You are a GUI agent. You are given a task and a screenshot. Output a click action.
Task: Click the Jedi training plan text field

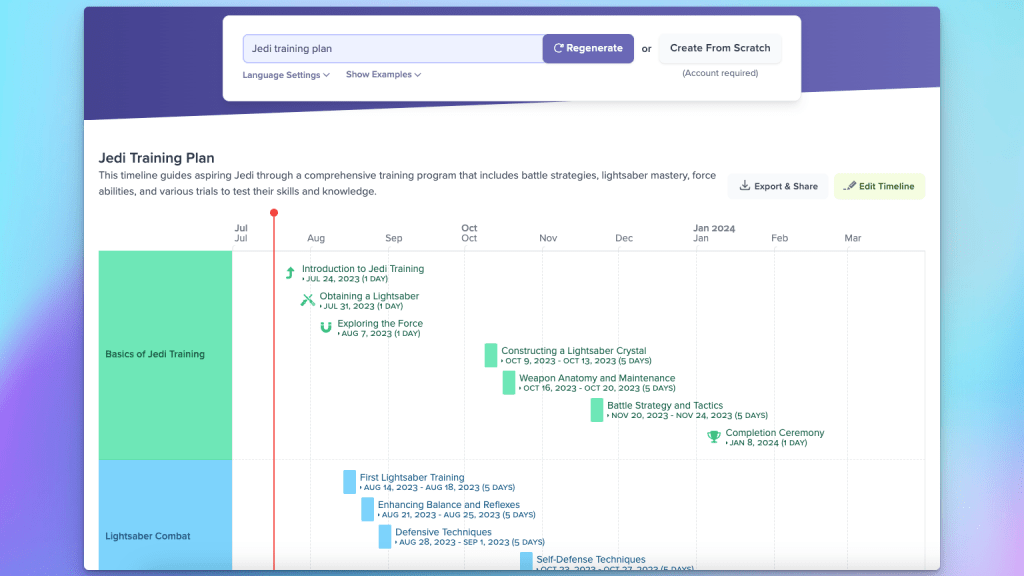[x=392, y=48]
